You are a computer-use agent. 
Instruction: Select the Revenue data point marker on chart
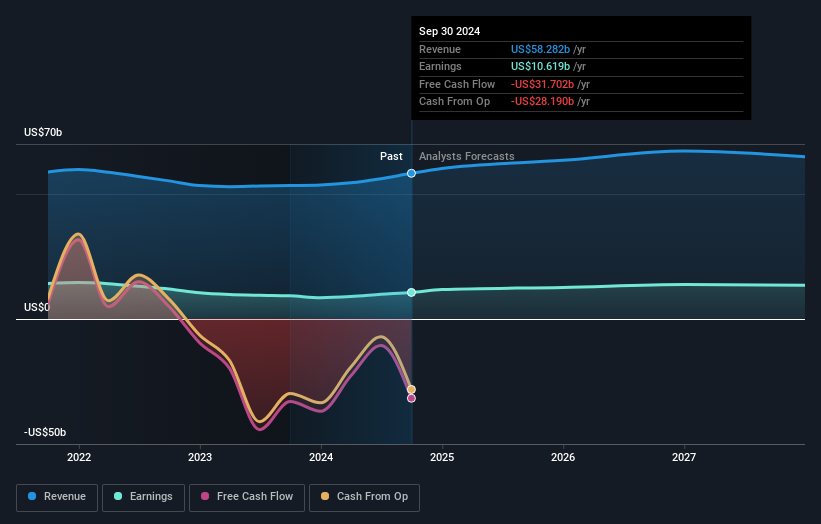coord(412,173)
